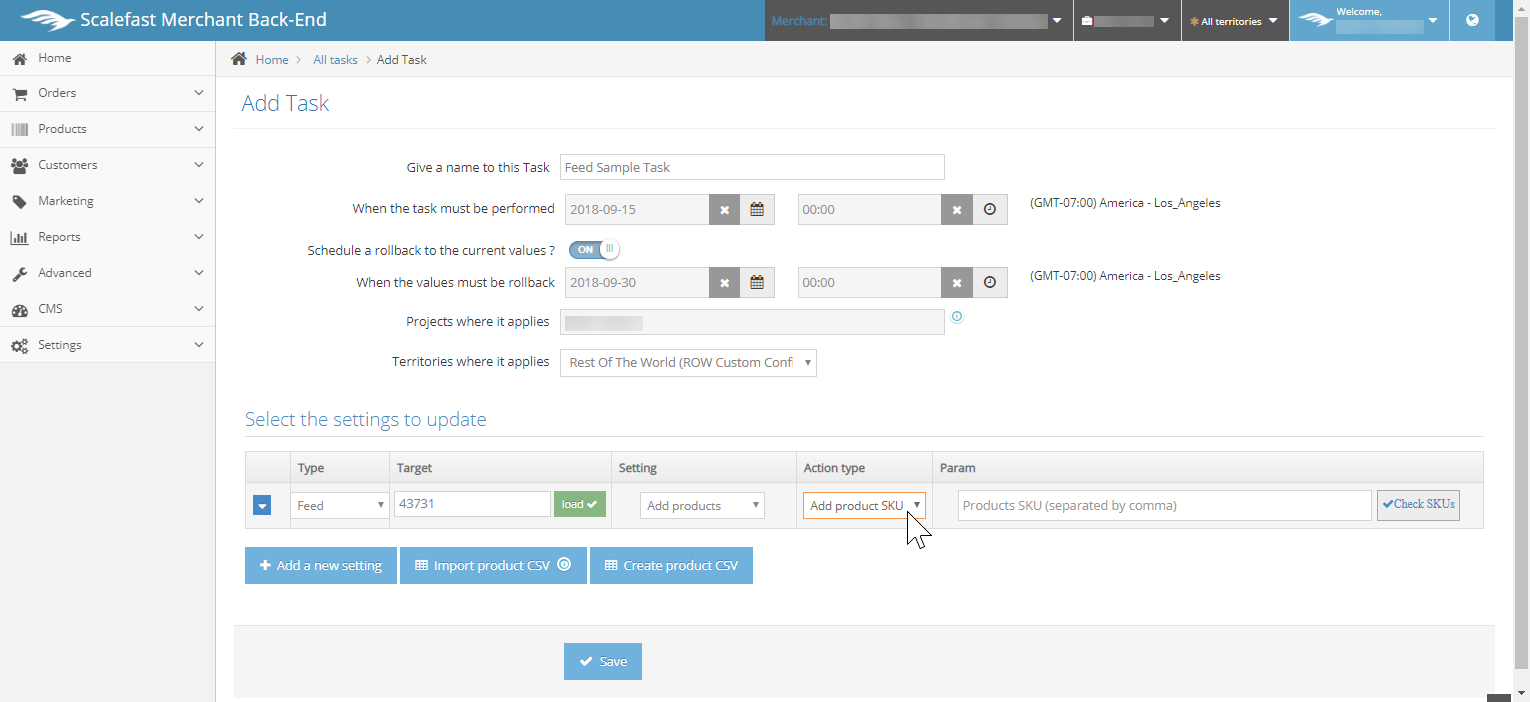
Task: Go to All tasks breadcrumb link
Action: point(335,60)
